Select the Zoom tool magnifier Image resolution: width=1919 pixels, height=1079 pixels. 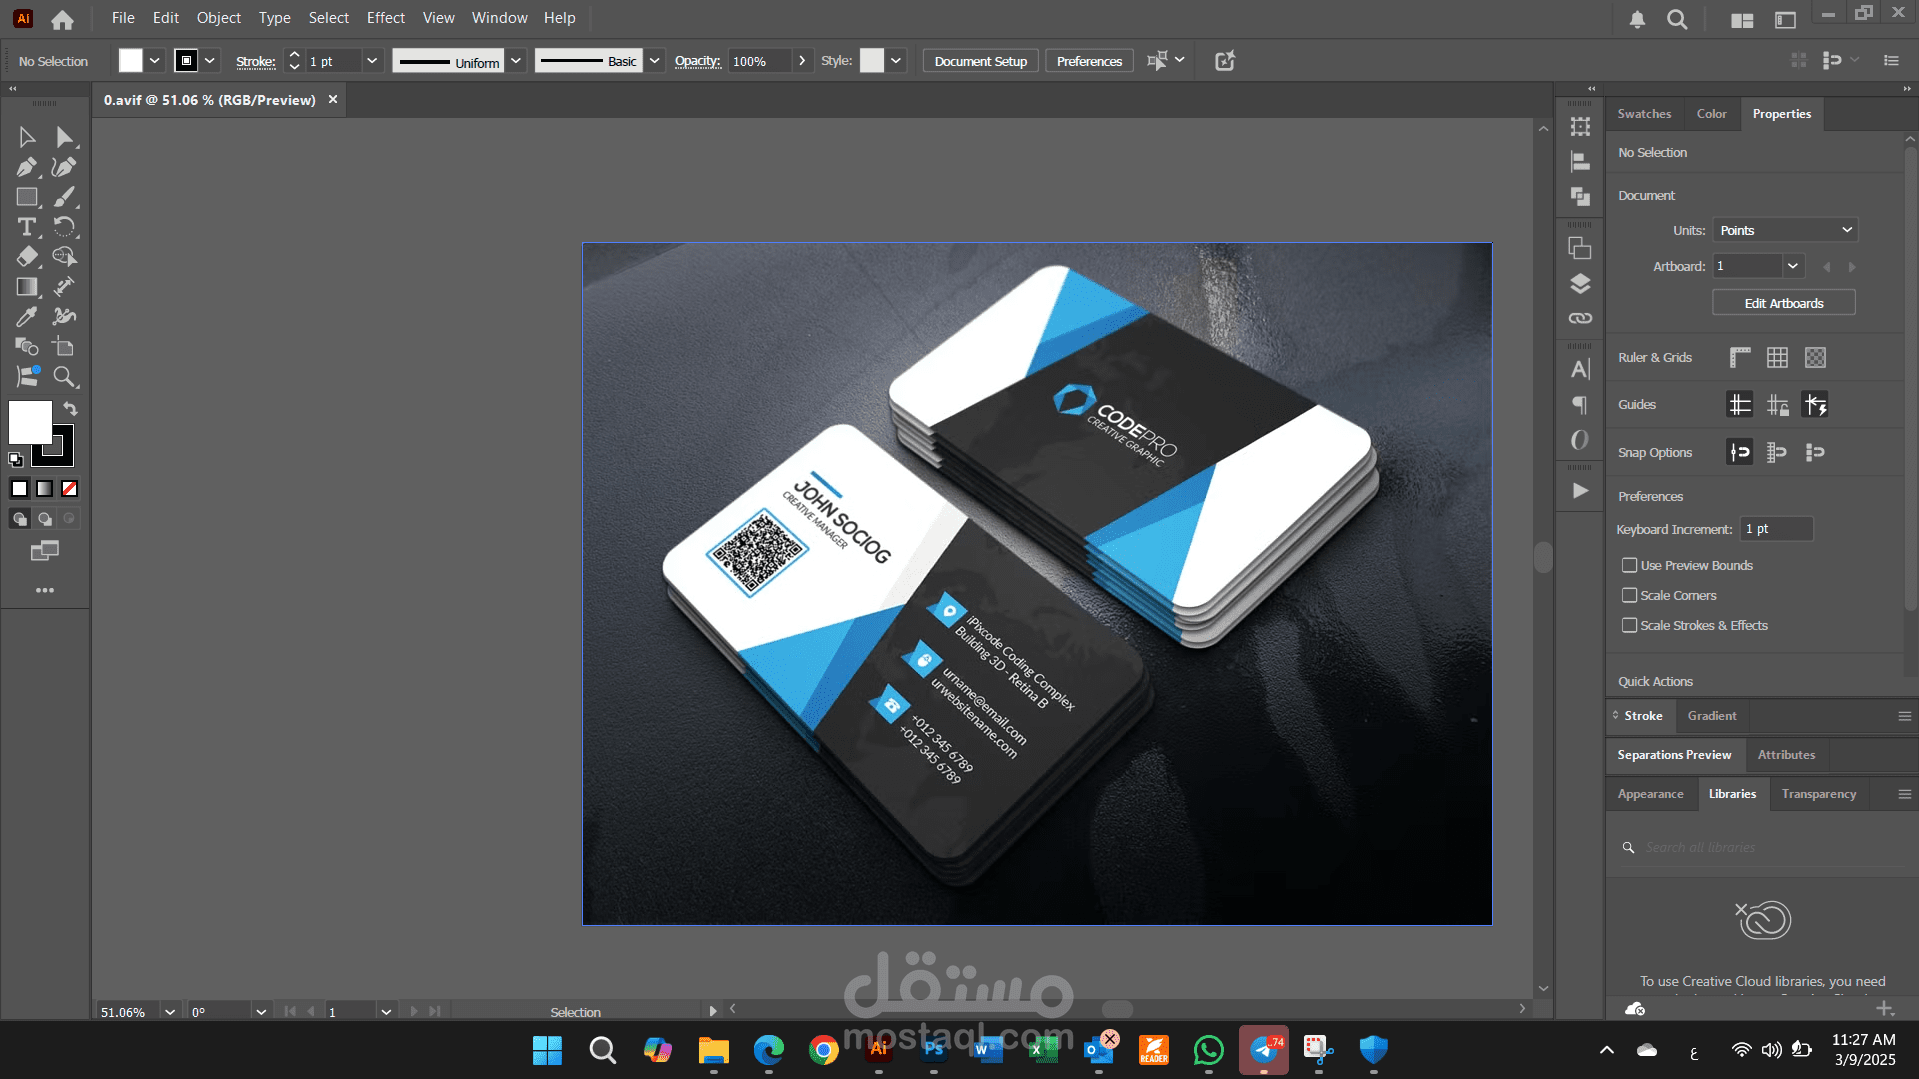click(64, 377)
